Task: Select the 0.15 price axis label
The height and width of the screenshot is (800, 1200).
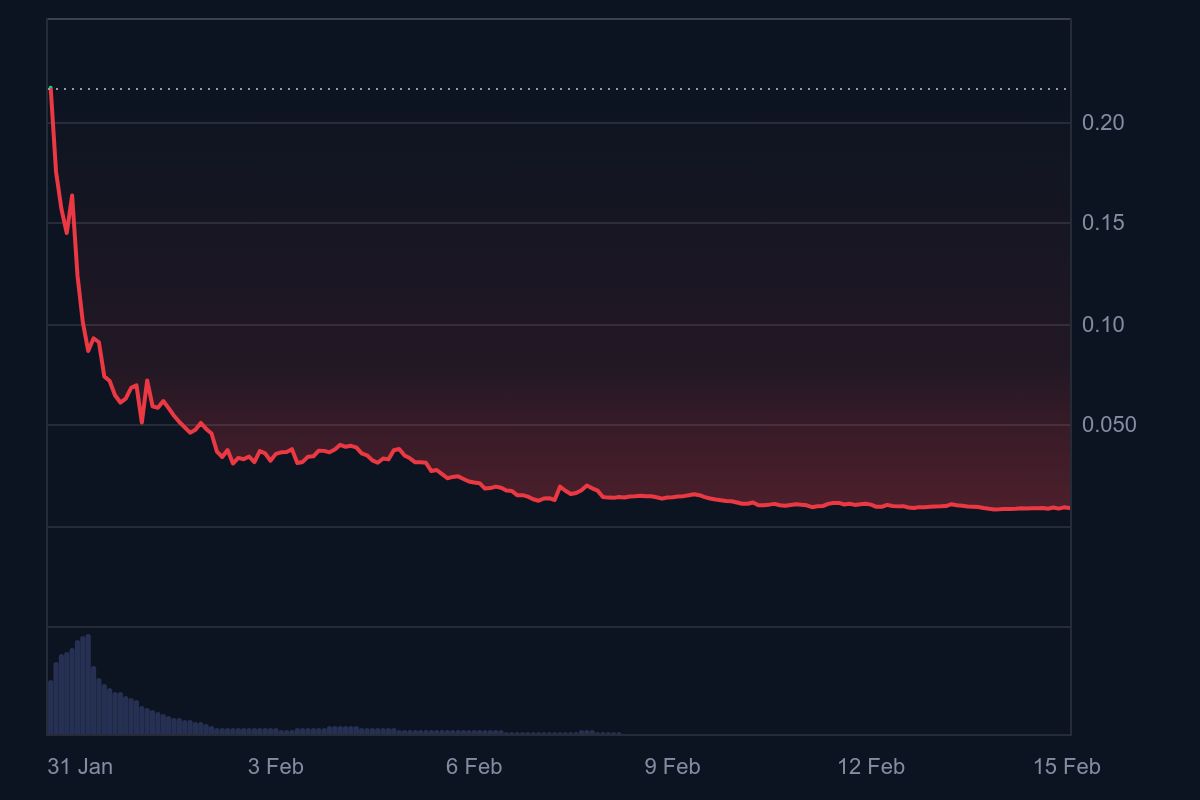Action: click(1103, 223)
